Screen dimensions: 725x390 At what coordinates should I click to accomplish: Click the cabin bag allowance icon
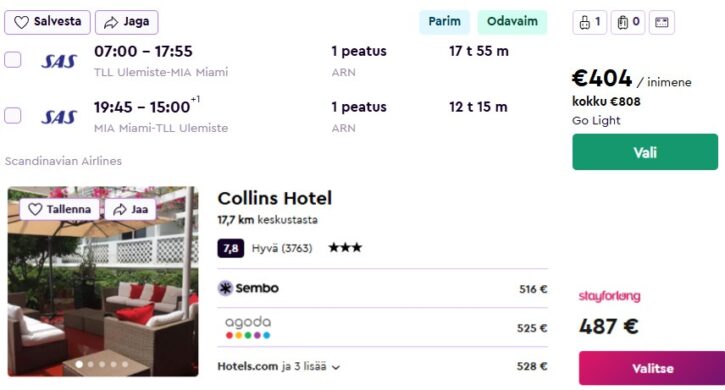(x=585, y=22)
